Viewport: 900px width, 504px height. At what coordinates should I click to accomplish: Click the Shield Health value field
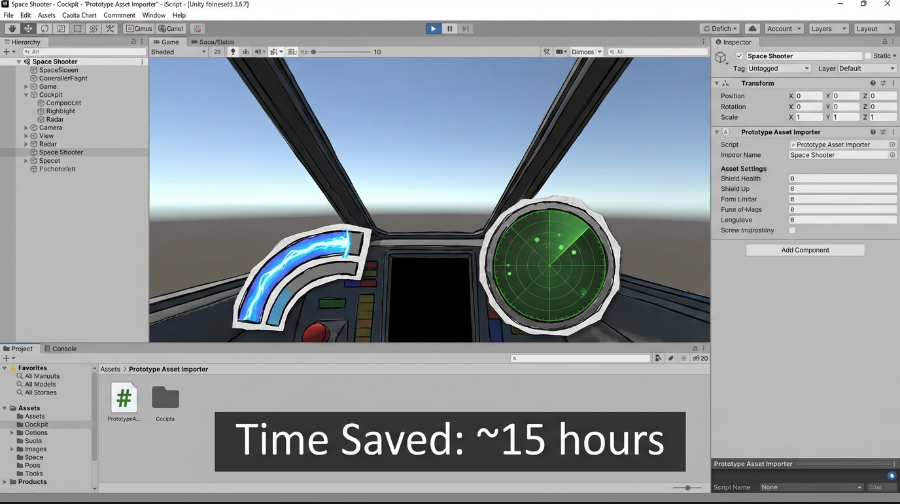coord(842,179)
